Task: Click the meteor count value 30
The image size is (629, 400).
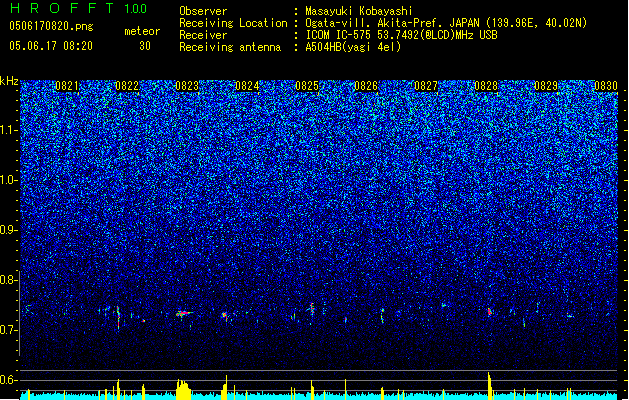Action: pyautogui.click(x=145, y=46)
